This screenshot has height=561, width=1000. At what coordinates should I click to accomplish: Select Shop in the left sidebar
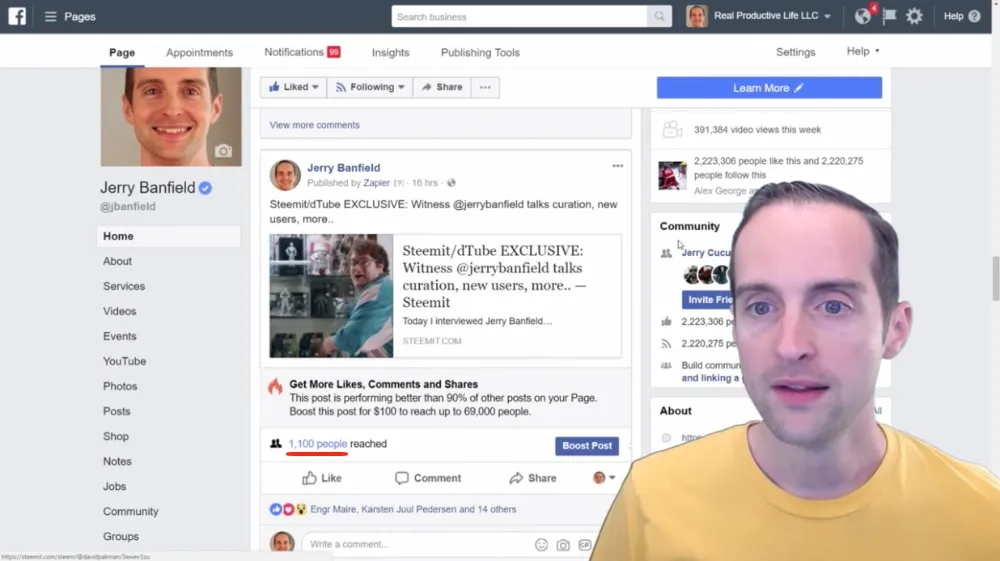click(x=115, y=436)
